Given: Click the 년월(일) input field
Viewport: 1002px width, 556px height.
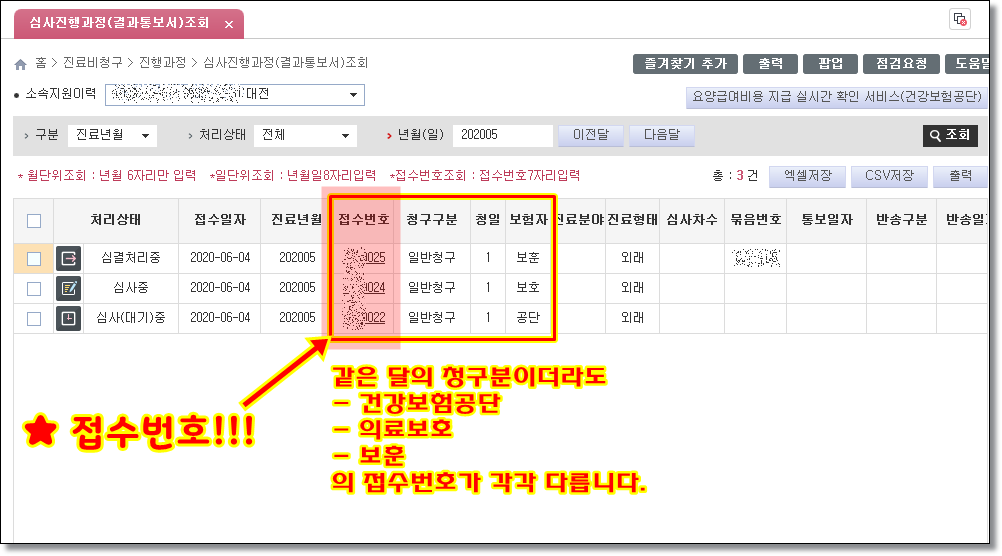Looking at the screenshot, I should [502, 135].
